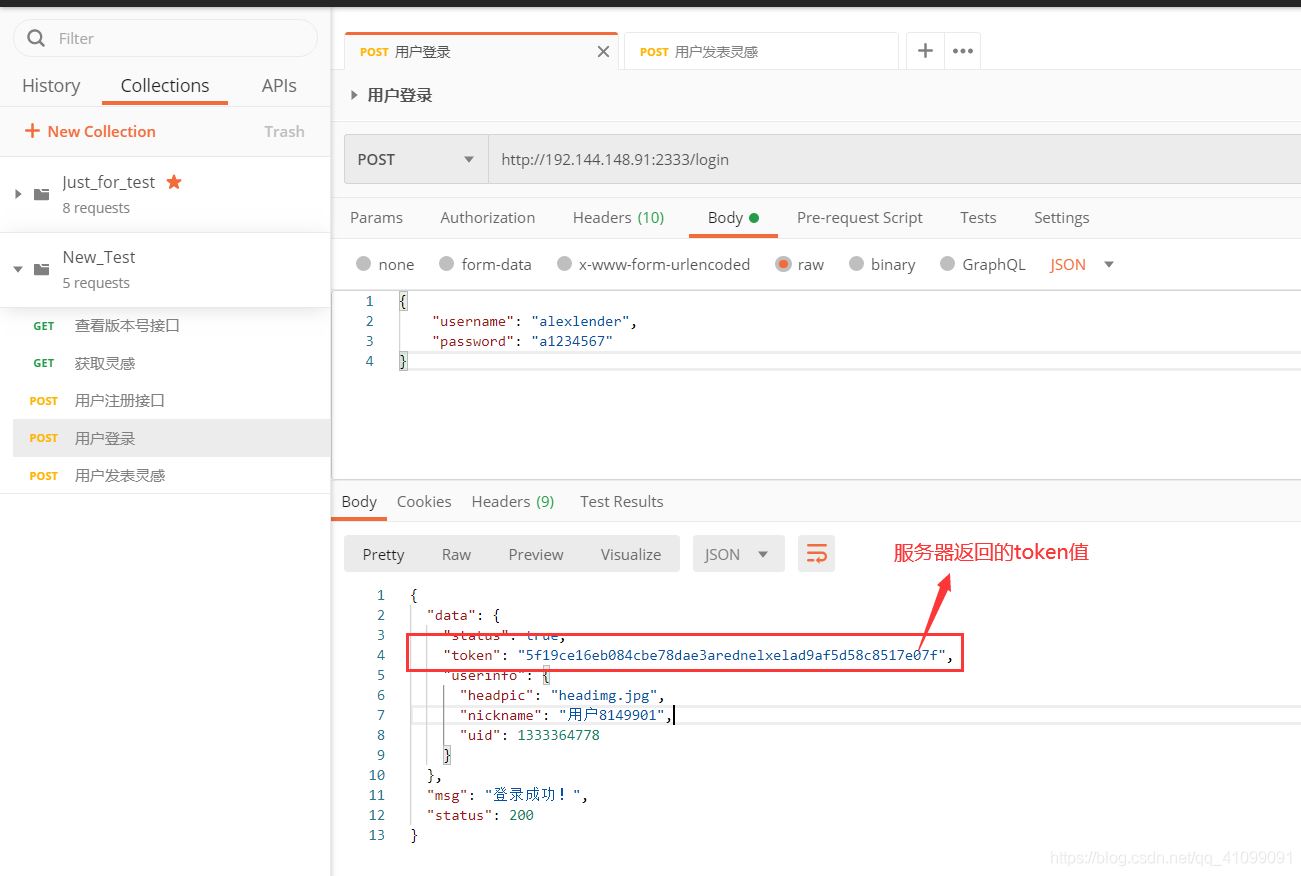Open the Trash link in sidebar
Viewport: 1301px width, 876px height.
pos(284,131)
